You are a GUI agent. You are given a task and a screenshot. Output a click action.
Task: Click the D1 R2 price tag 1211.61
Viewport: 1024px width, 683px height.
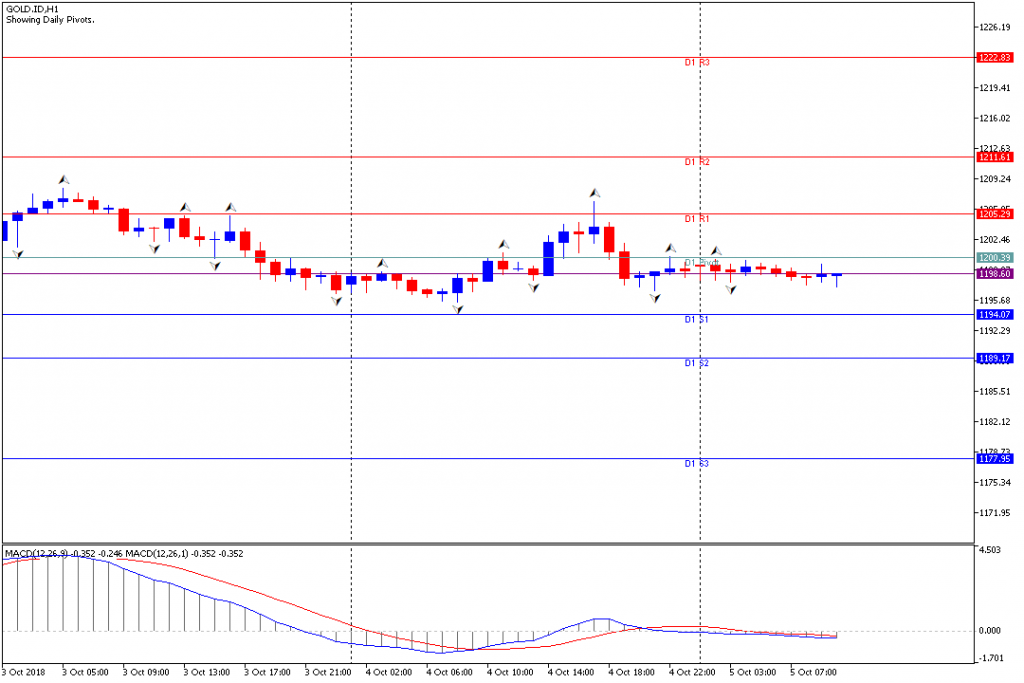click(x=994, y=157)
